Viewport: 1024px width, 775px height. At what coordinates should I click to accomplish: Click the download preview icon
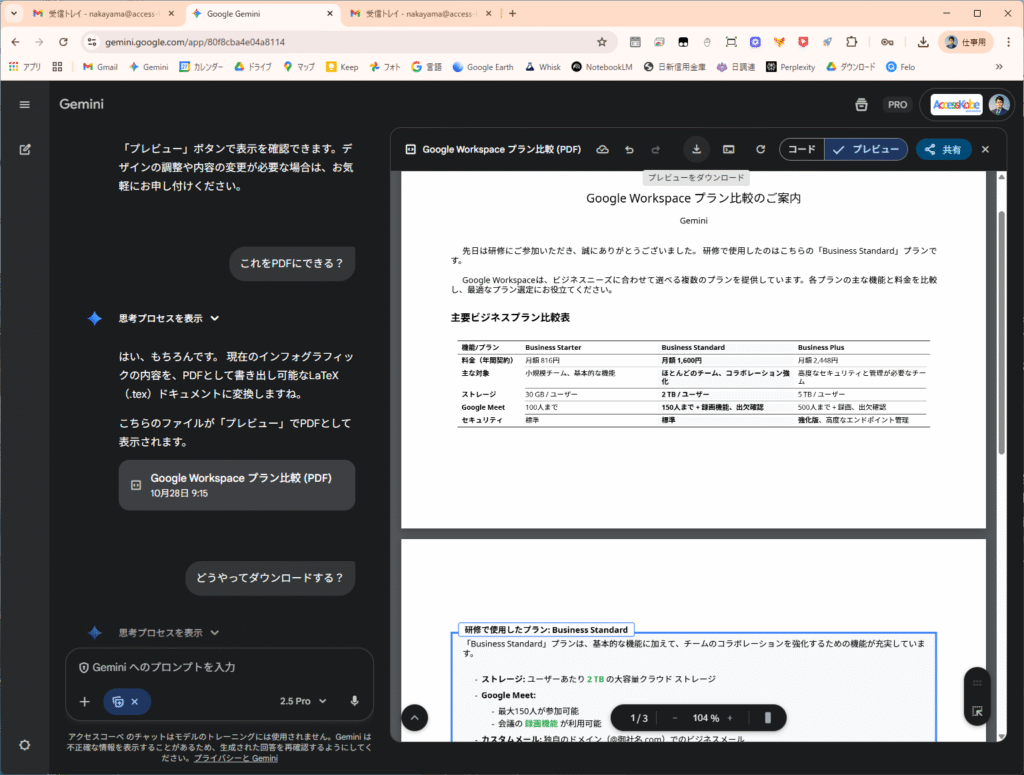(x=696, y=149)
